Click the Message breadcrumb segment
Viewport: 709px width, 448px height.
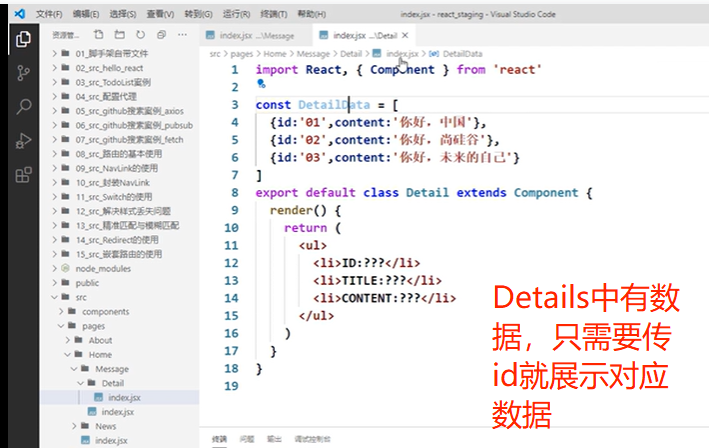point(313,54)
